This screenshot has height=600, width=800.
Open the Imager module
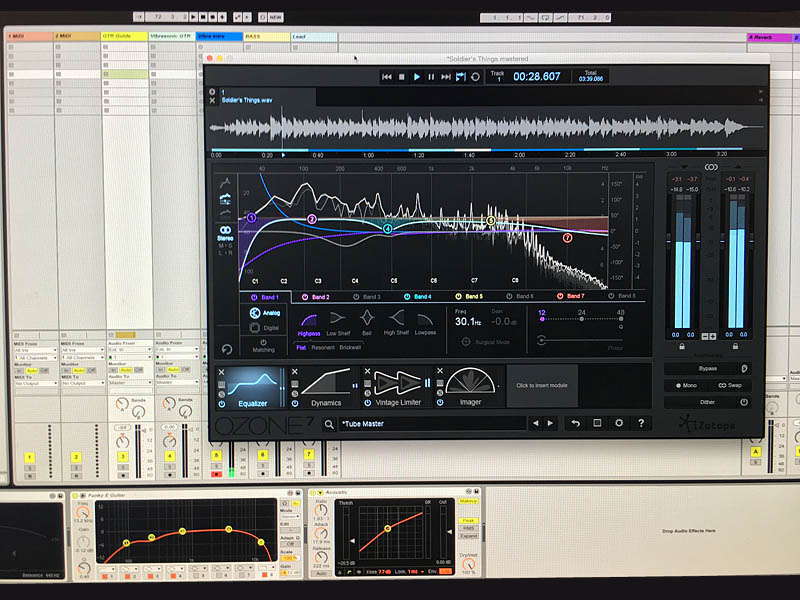click(470, 388)
